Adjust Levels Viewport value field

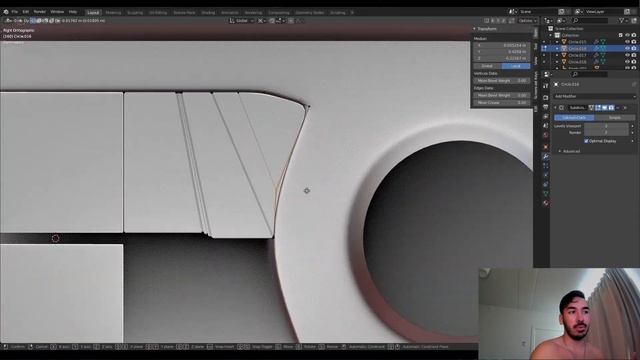tap(607, 126)
